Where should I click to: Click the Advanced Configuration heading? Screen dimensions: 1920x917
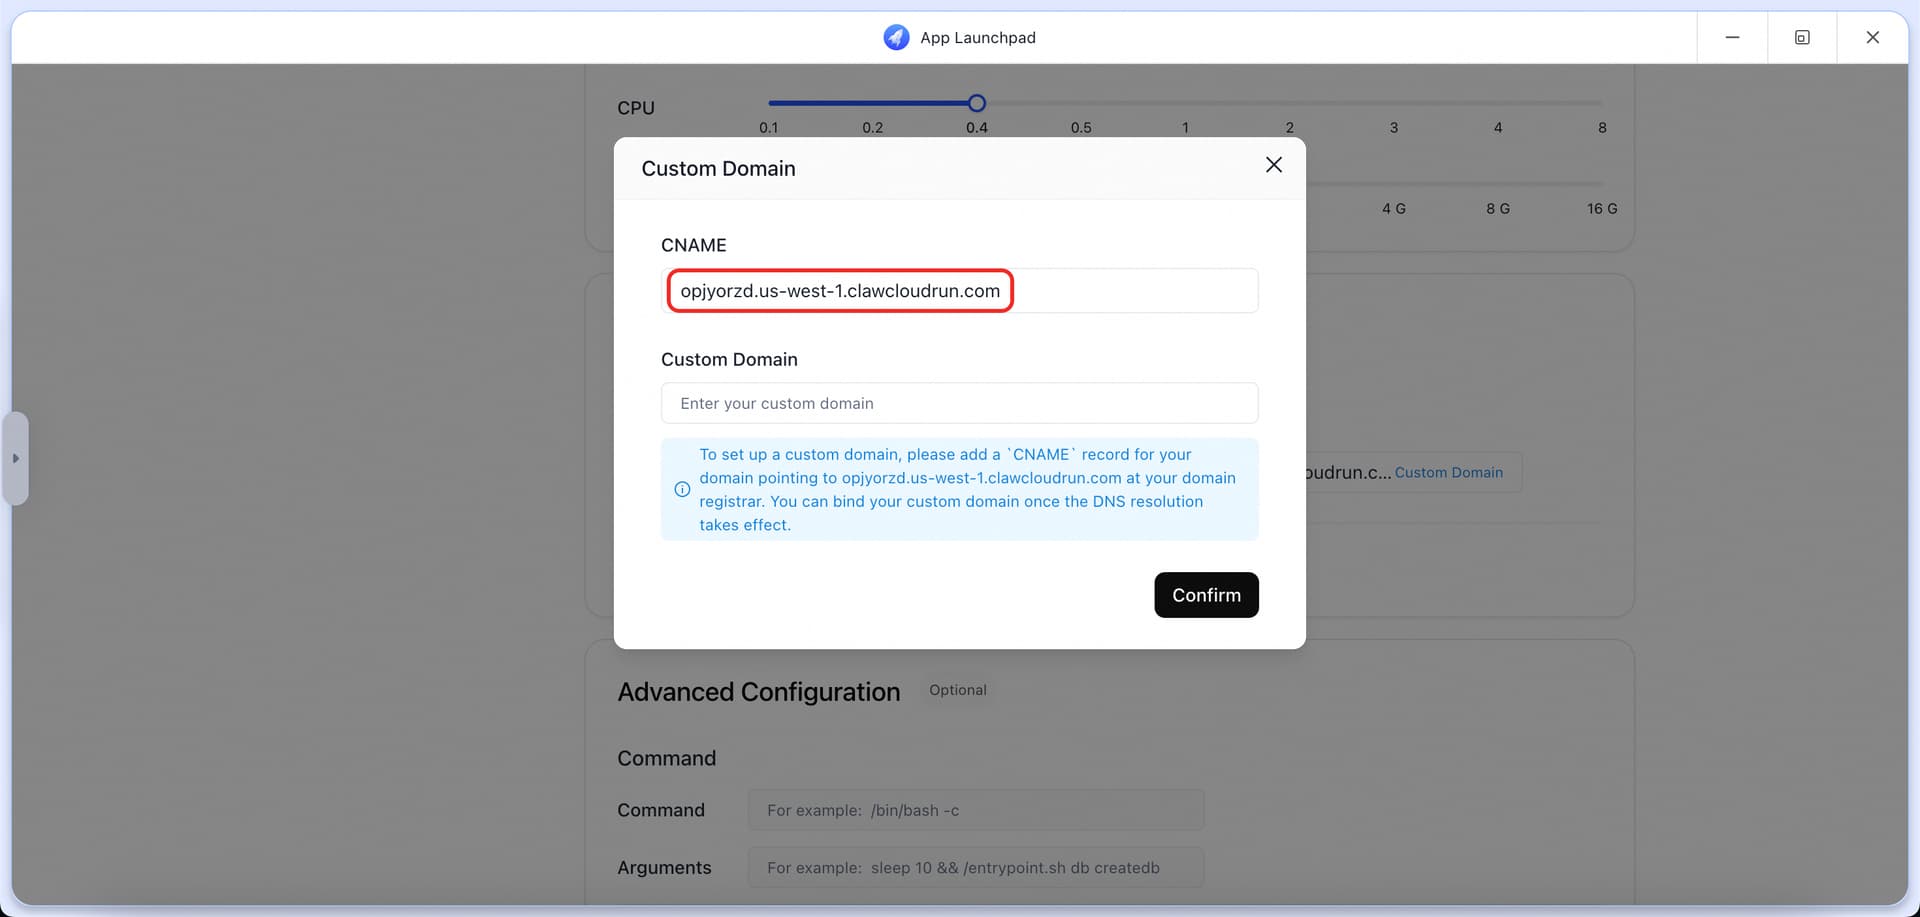pyautogui.click(x=758, y=692)
